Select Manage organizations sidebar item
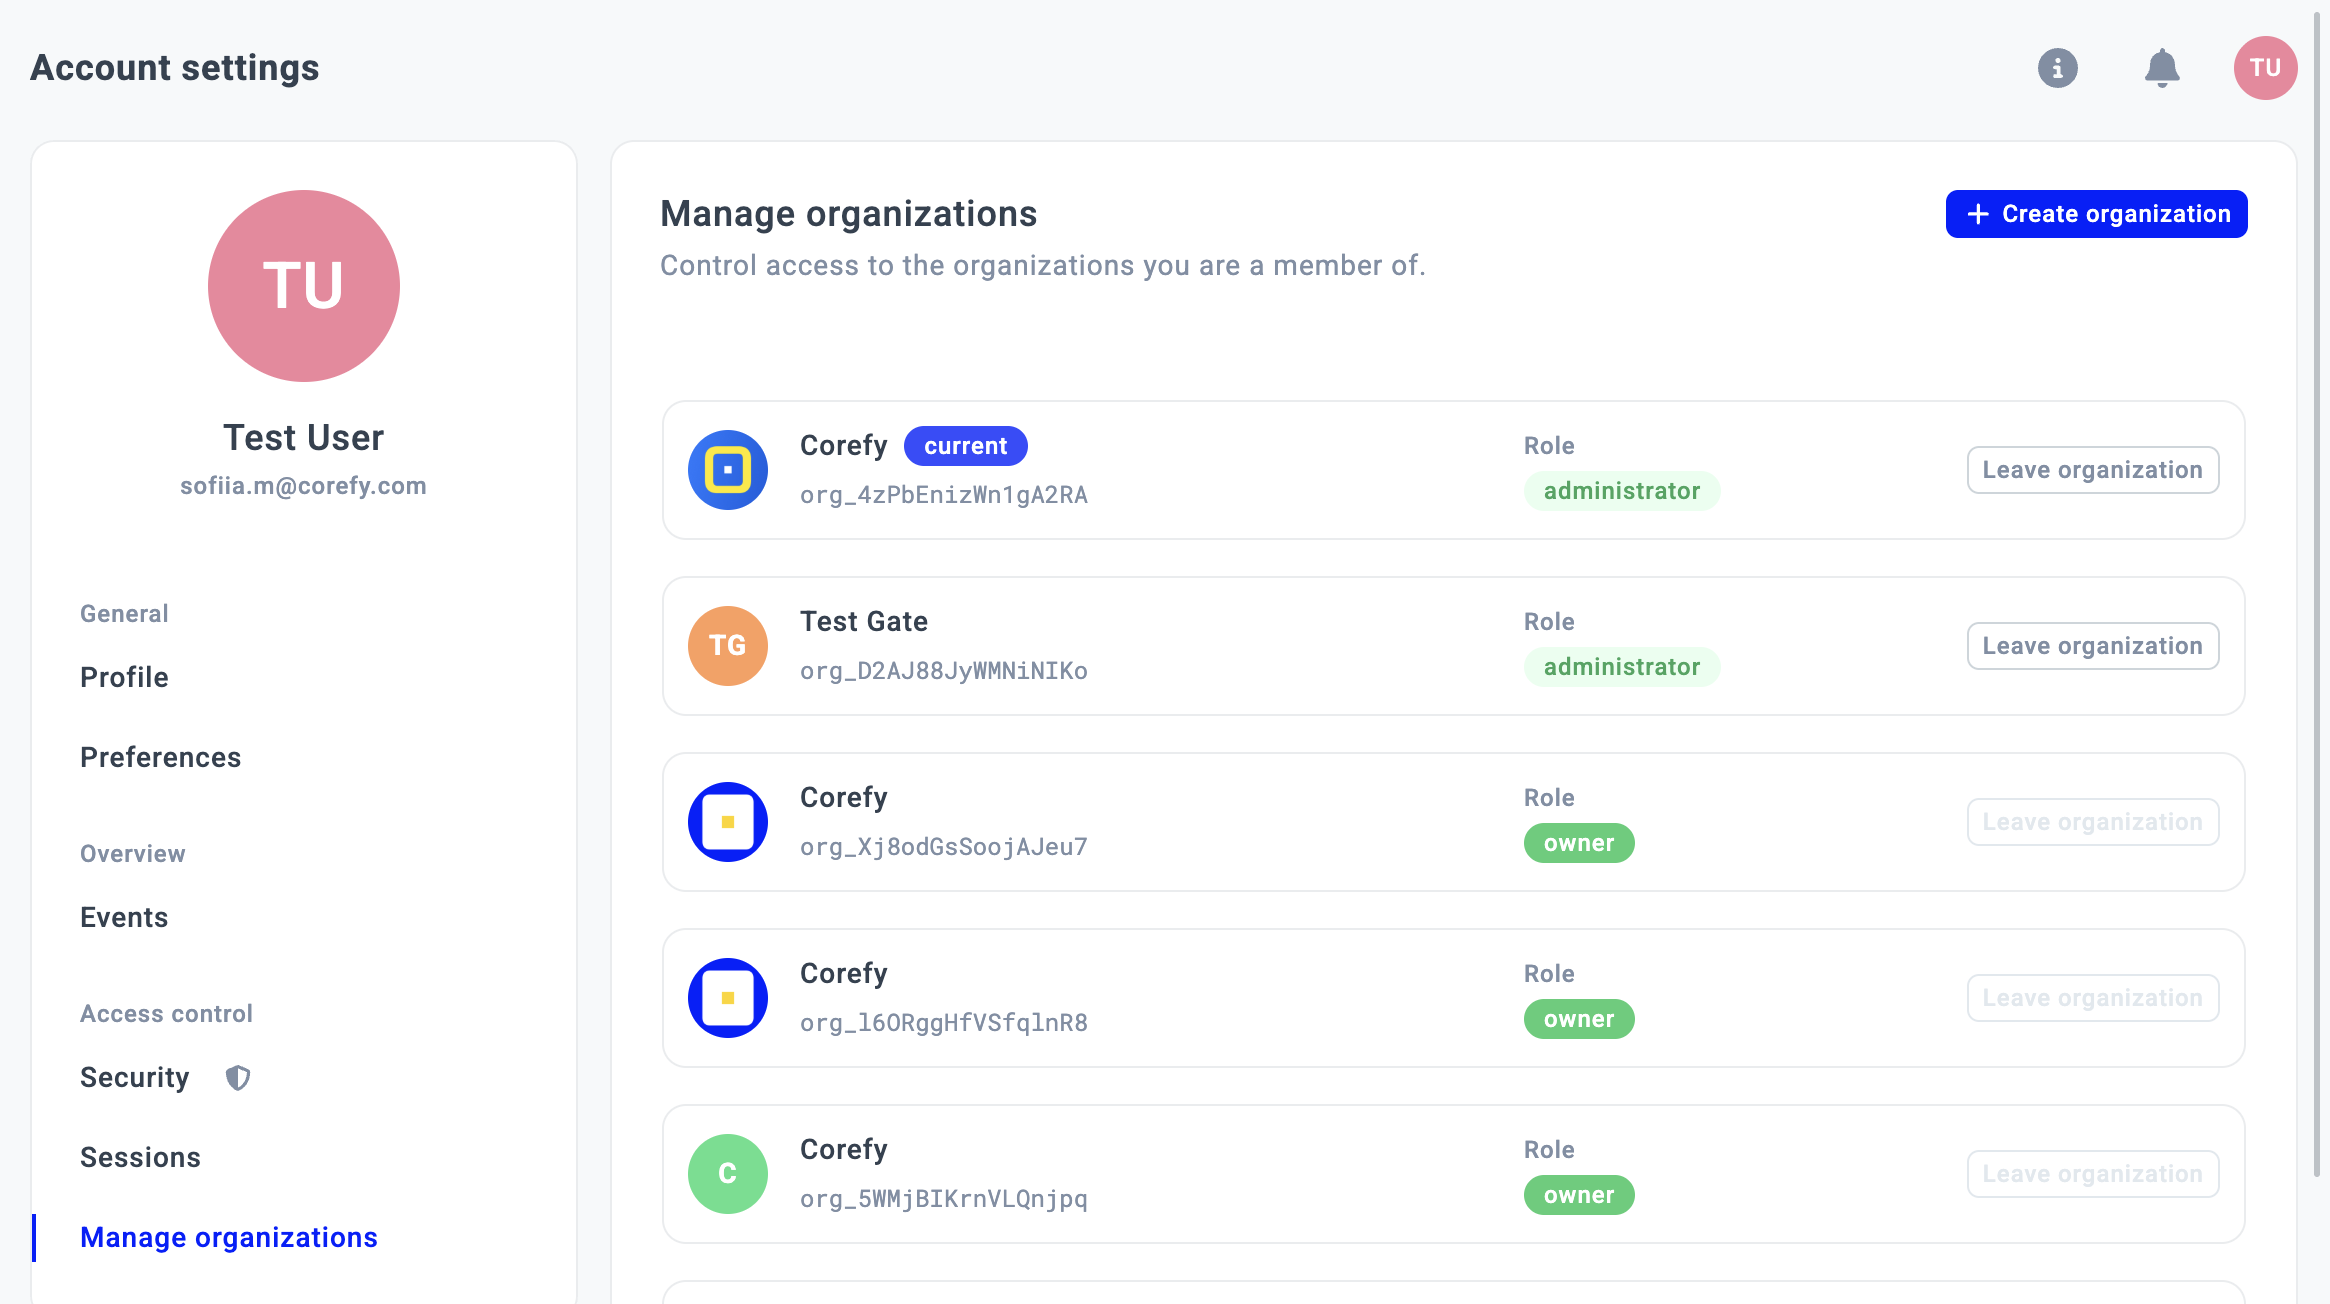2330x1304 pixels. pos(228,1237)
